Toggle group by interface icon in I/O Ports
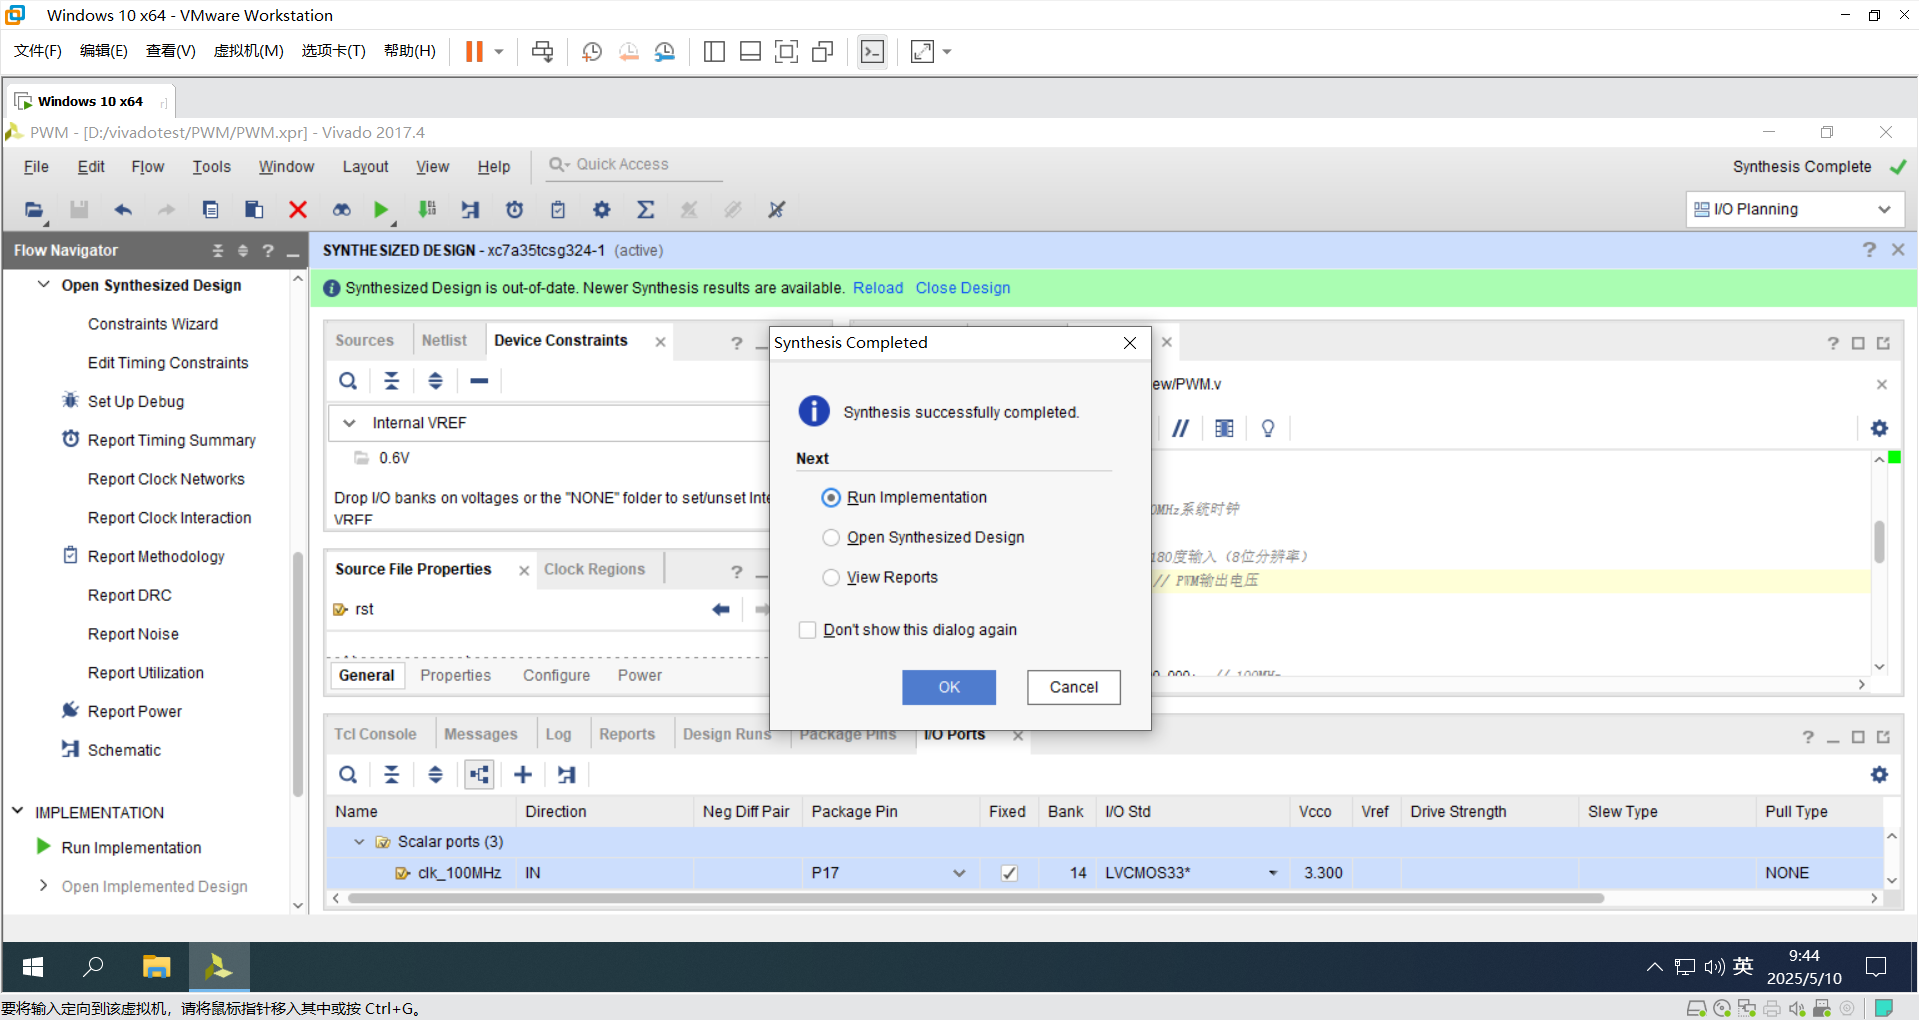The width and height of the screenshot is (1919, 1020). pos(479,775)
